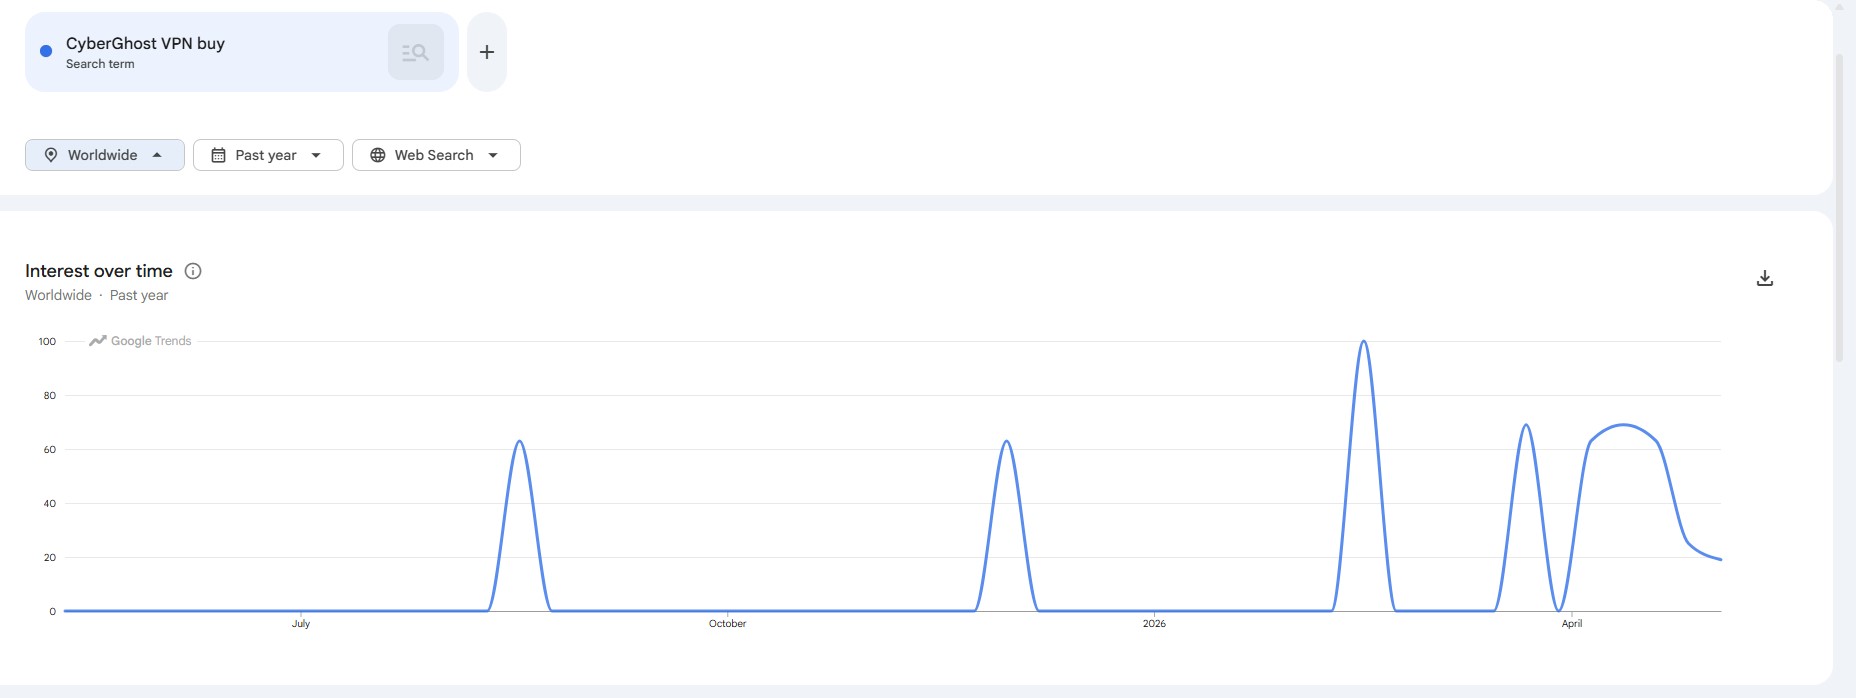Image resolution: width=1856 pixels, height=698 pixels.
Task: Click the blue dot next to the search term
Action: coord(46,51)
